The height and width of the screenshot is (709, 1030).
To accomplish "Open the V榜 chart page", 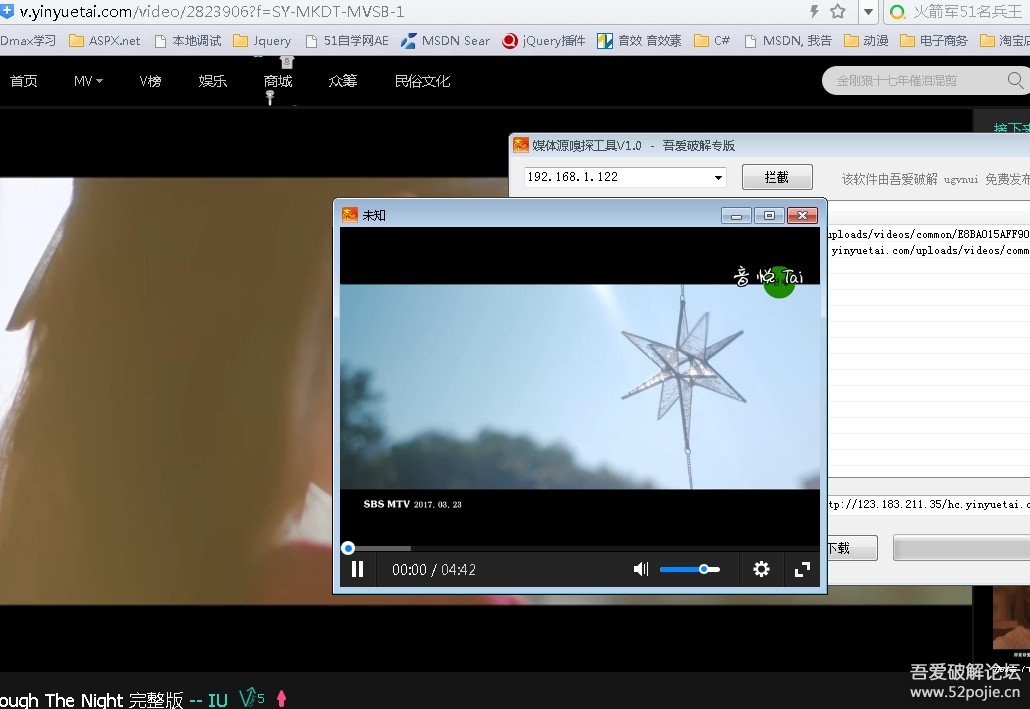I will pyautogui.click(x=150, y=81).
